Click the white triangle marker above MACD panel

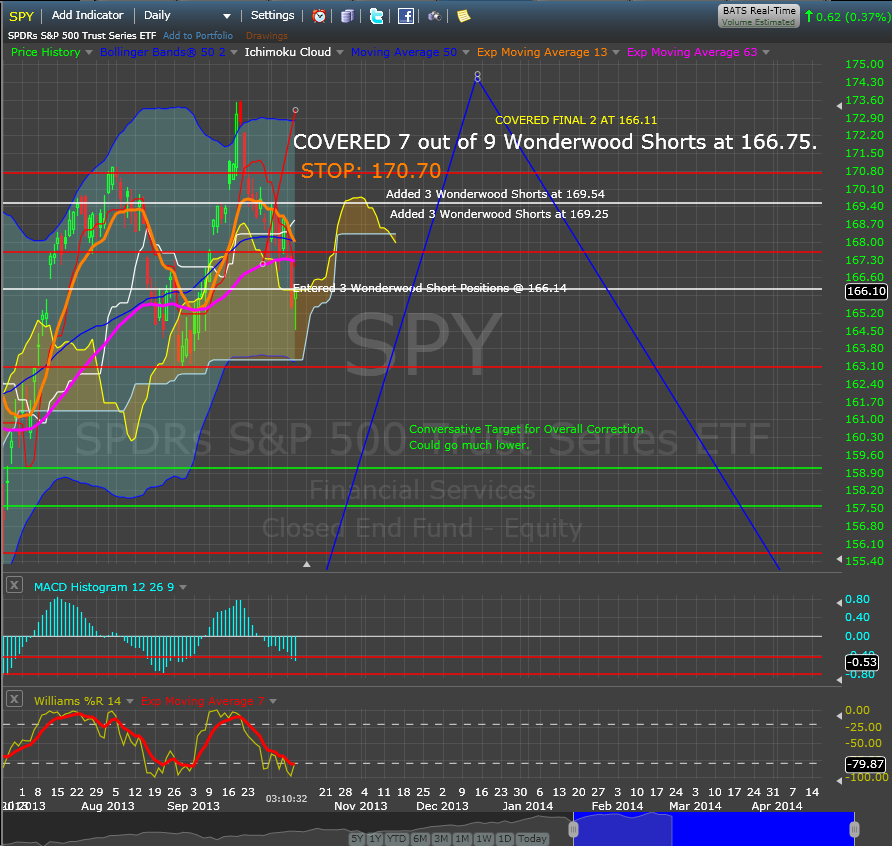tap(307, 564)
